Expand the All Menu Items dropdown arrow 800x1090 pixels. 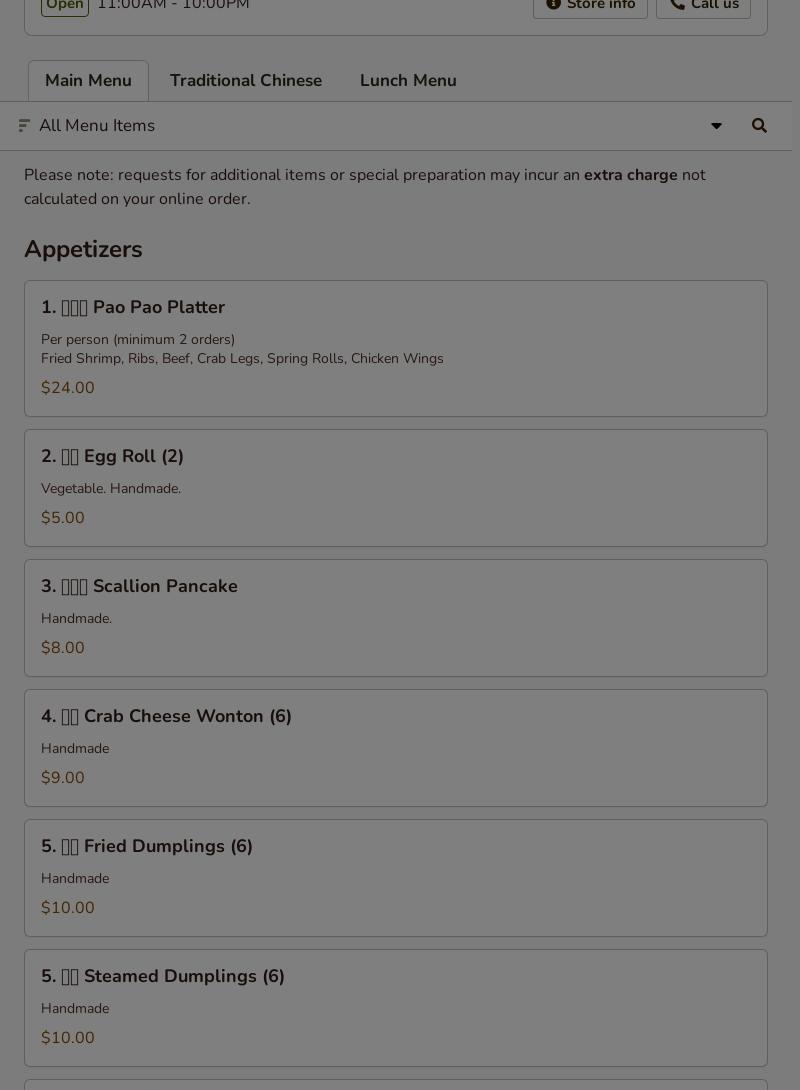pos(716,126)
